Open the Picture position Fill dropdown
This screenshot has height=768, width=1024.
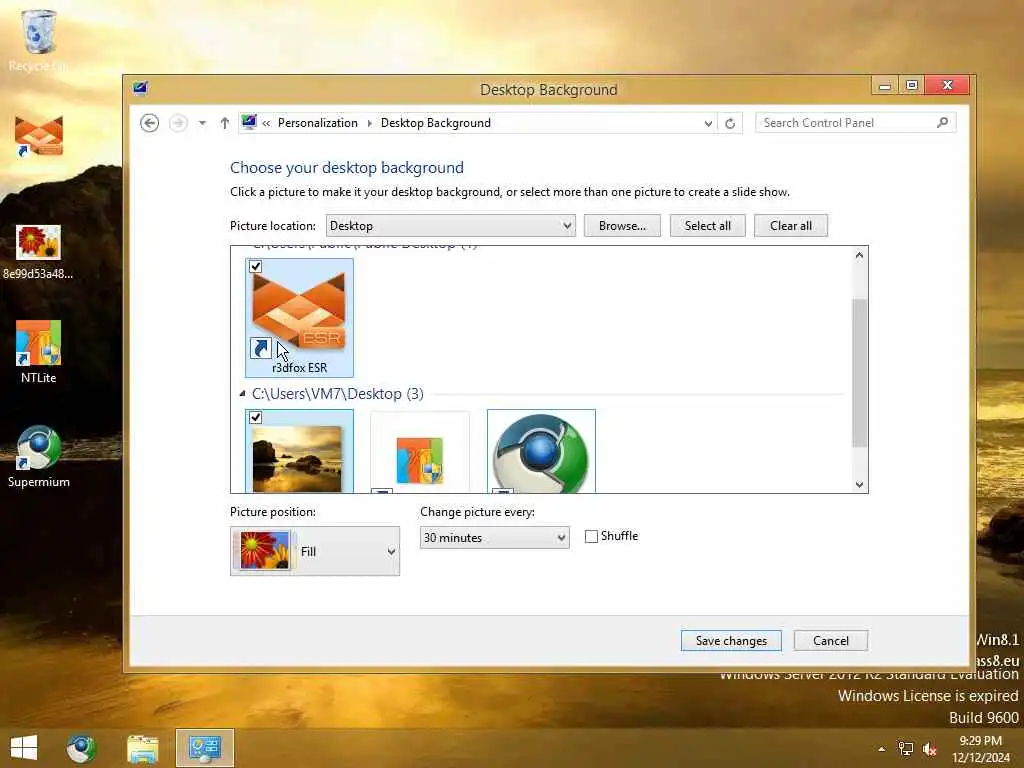coord(315,551)
